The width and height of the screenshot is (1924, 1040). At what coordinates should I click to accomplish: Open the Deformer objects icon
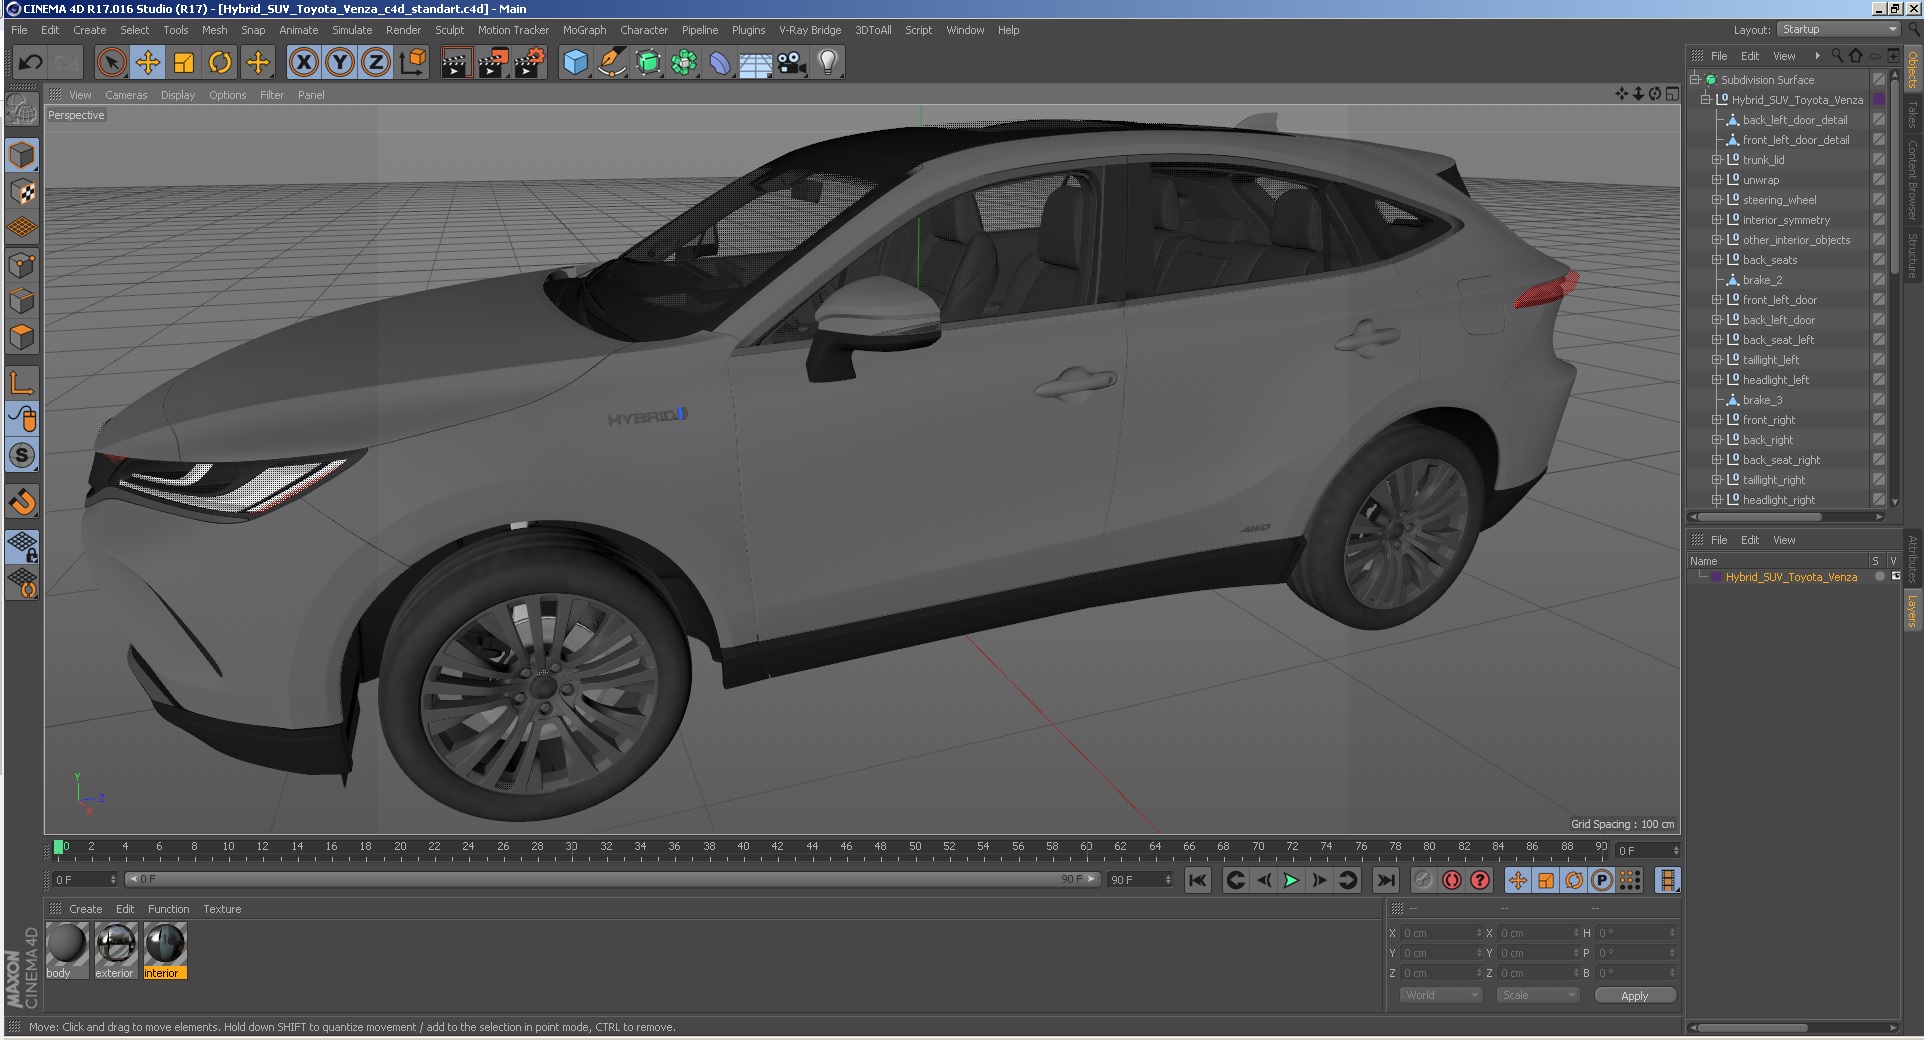pyautogui.click(x=720, y=63)
